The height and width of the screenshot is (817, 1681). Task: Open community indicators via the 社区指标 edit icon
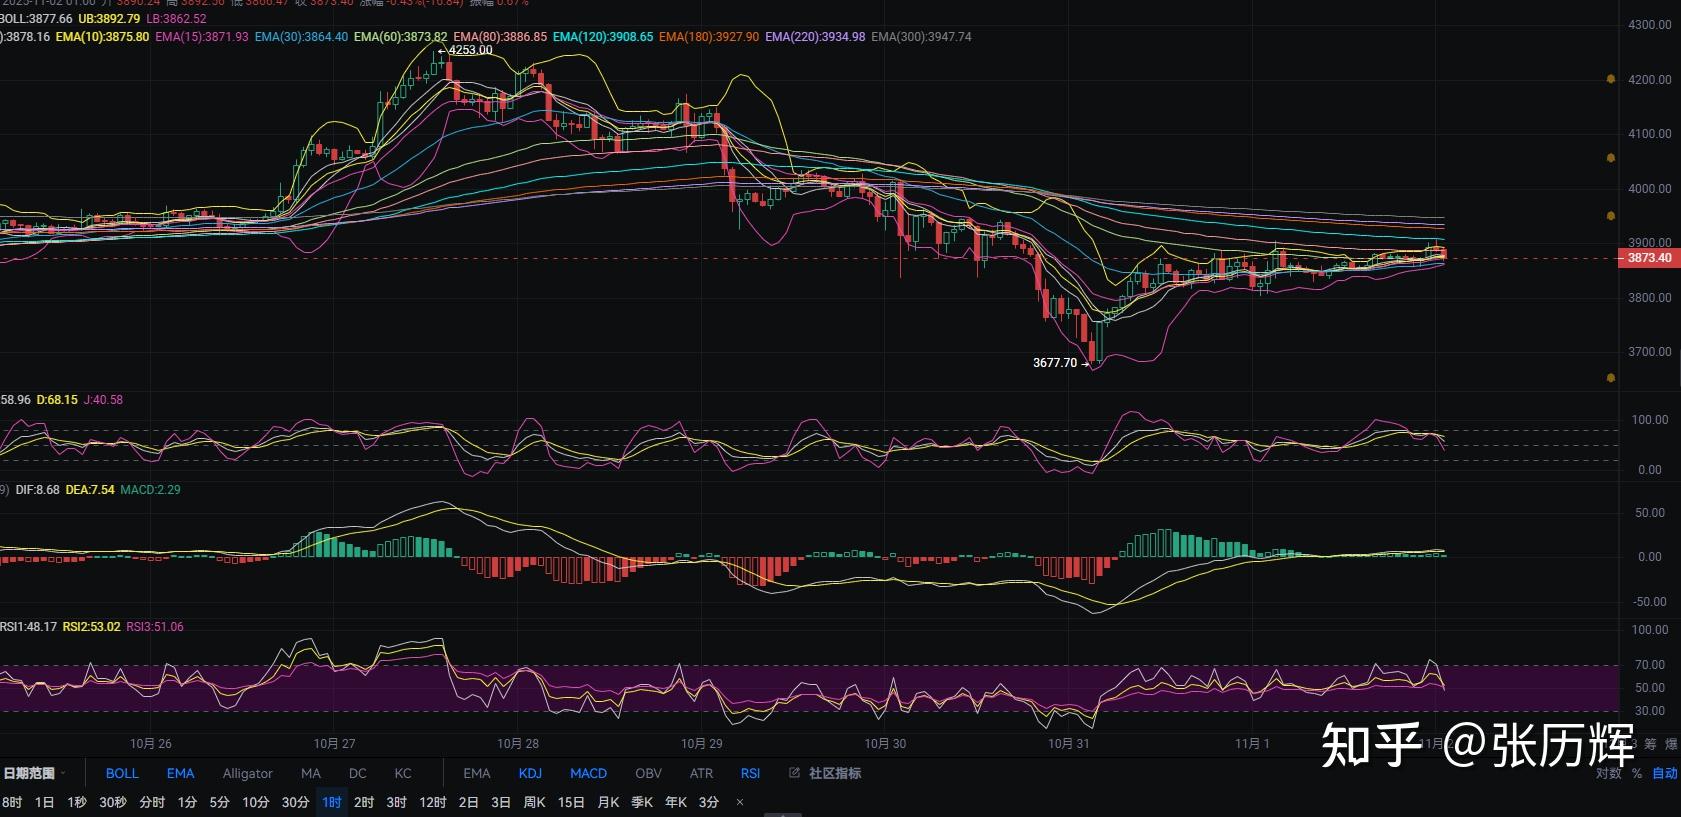794,773
